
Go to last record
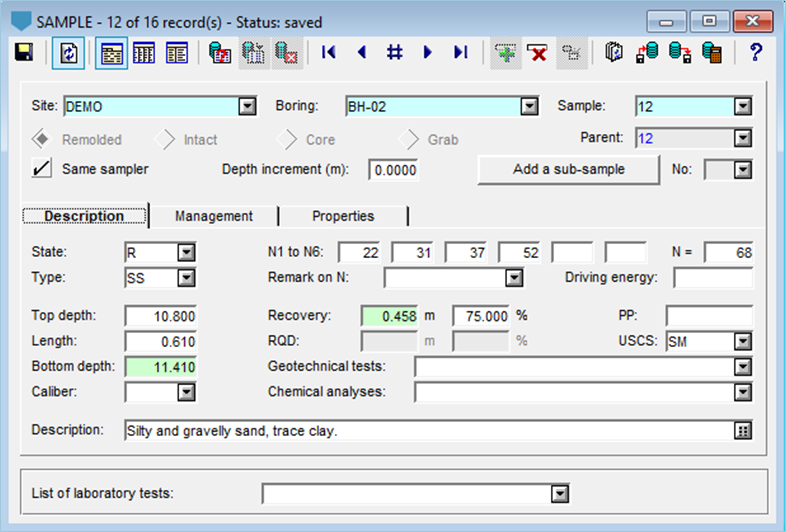(x=461, y=52)
